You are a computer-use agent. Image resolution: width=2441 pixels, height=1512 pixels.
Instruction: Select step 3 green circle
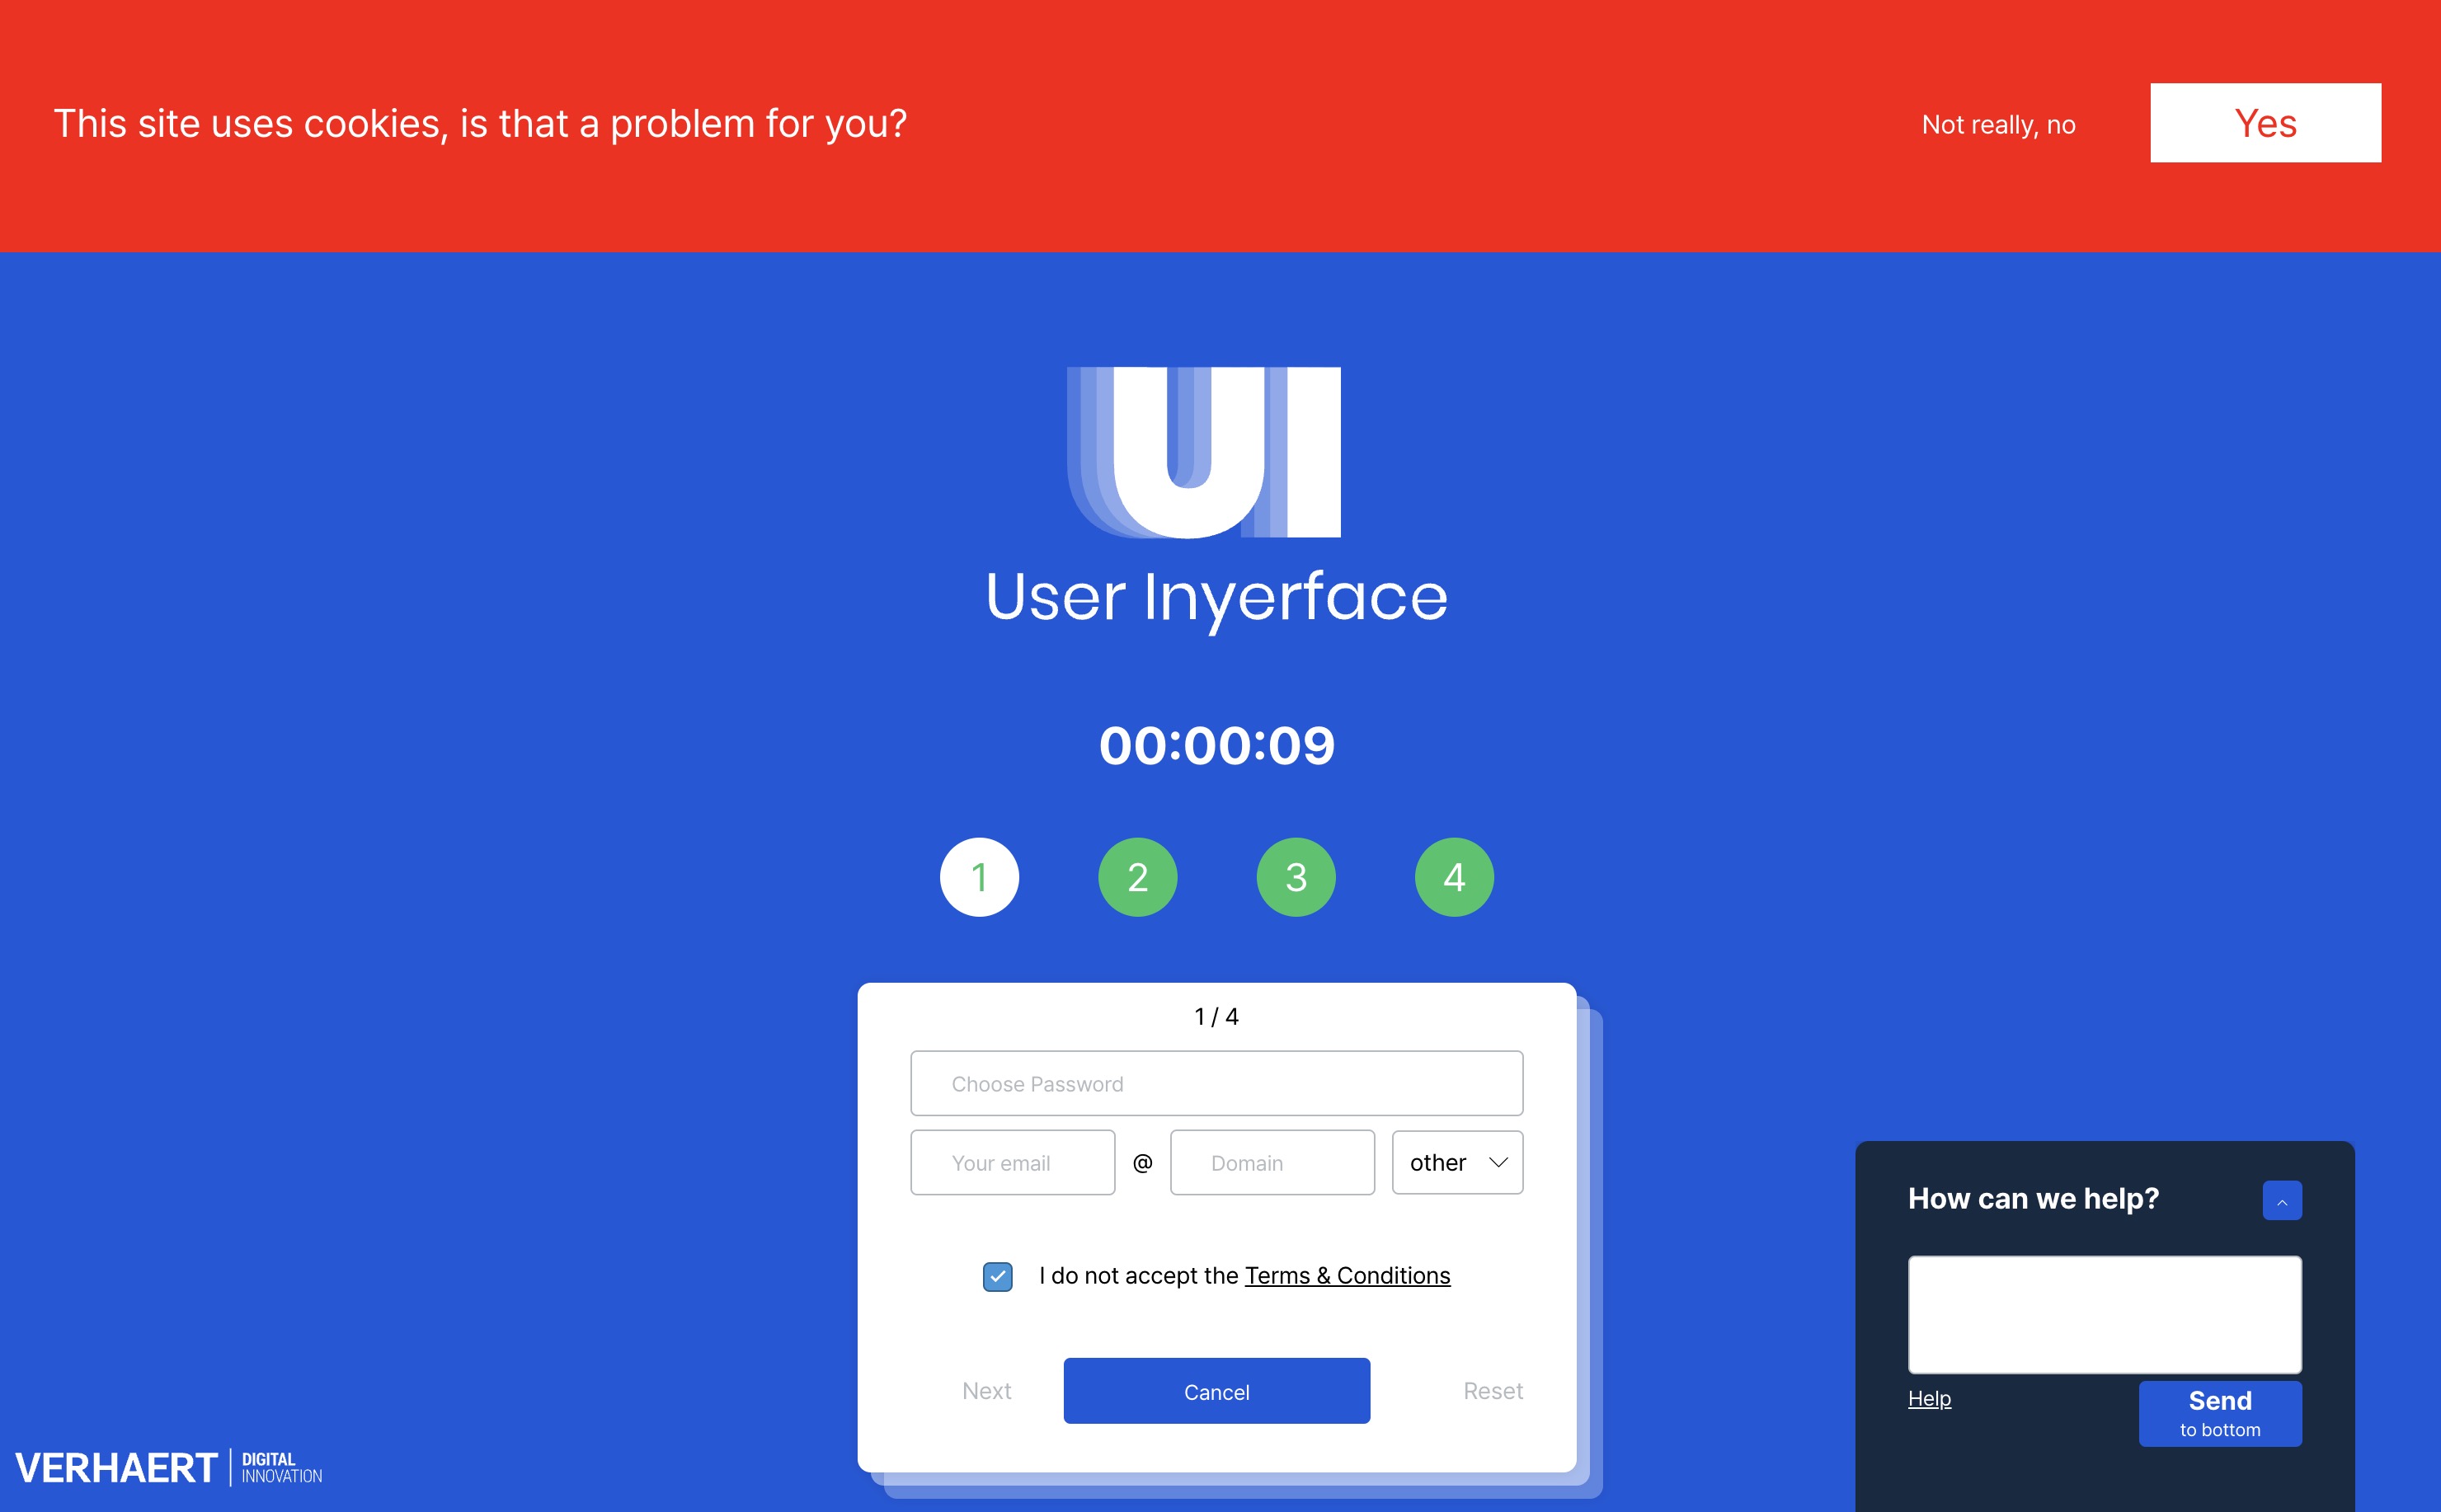click(x=1296, y=877)
